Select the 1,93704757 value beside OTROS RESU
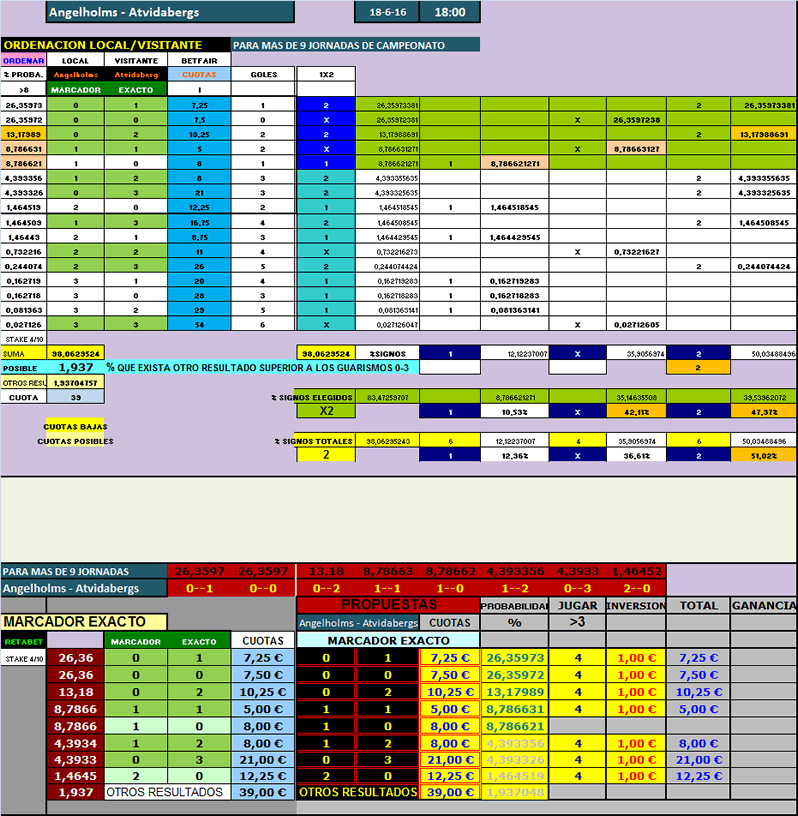The height and width of the screenshot is (816, 798). pos(75,382)
